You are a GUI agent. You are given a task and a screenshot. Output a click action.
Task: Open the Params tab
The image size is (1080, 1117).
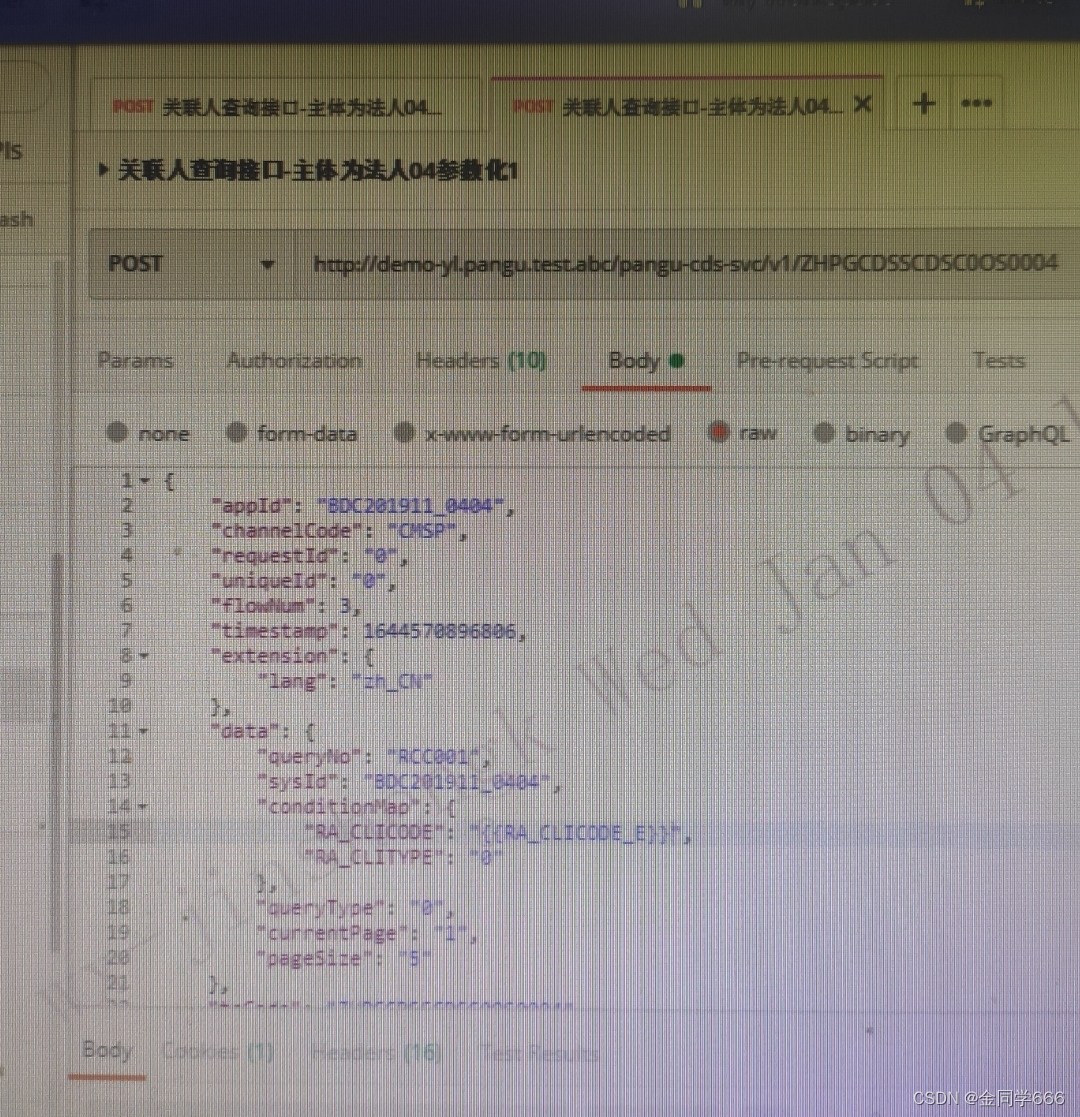point(135,360)
